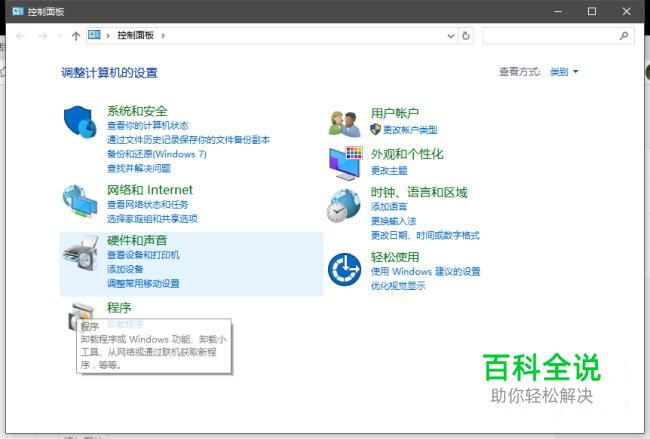Open 选择家庭组和共享选项 link
This screenshot has width=650, height=439.
(x=152, y=218)
